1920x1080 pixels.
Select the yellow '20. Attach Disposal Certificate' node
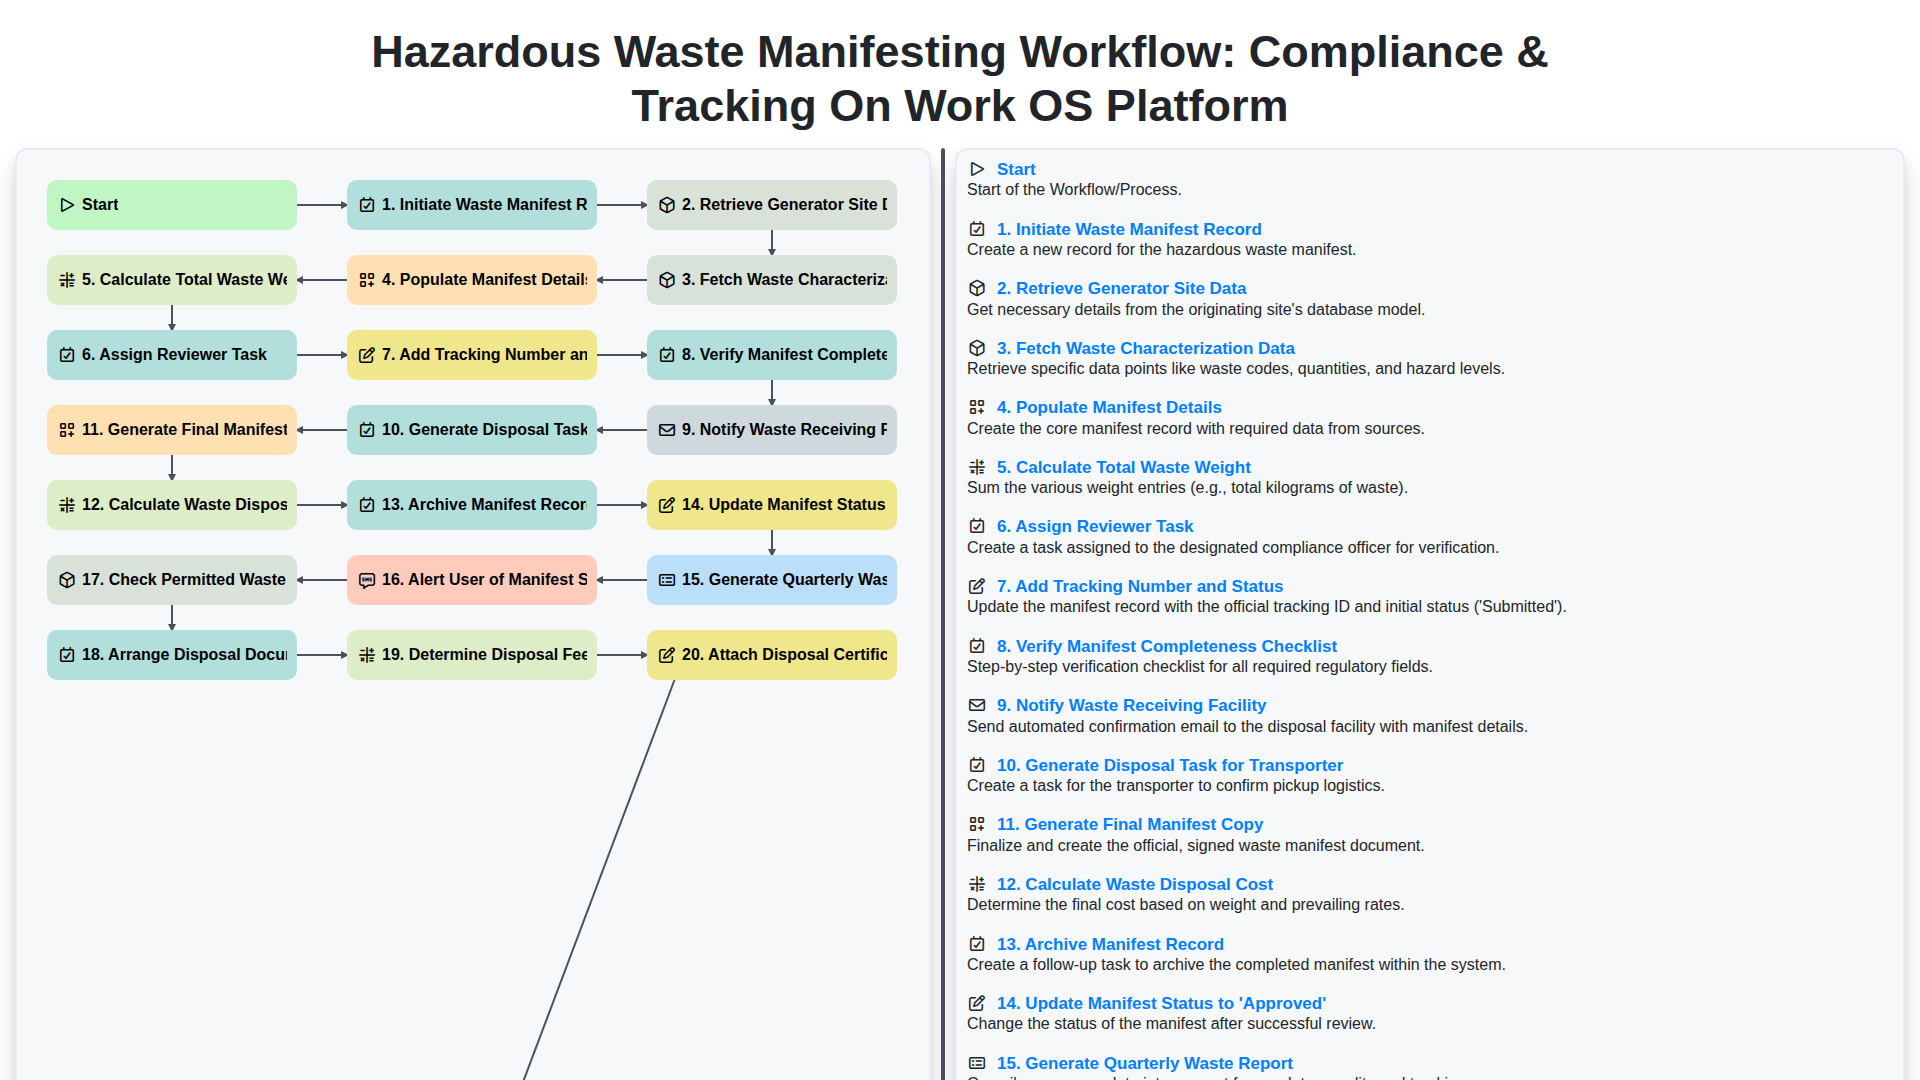pos(772,655)
